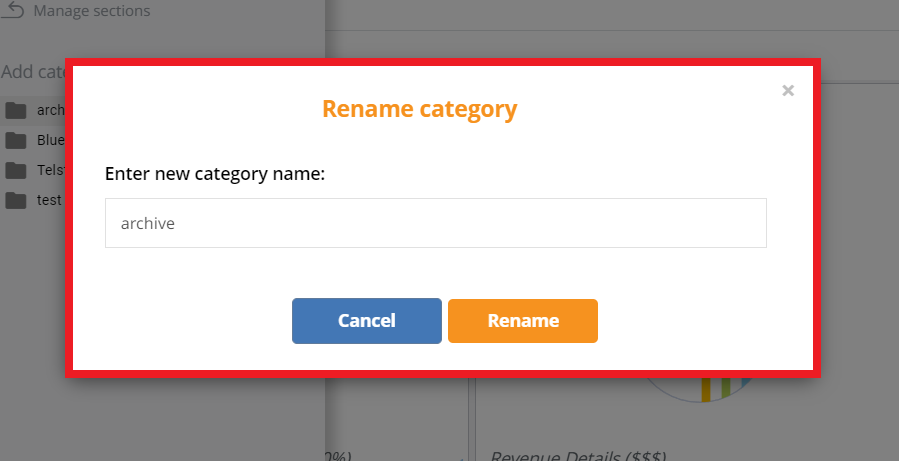Focus the new category name input field
The height and width of the screenshot is (461, 899).
(435, 223)
